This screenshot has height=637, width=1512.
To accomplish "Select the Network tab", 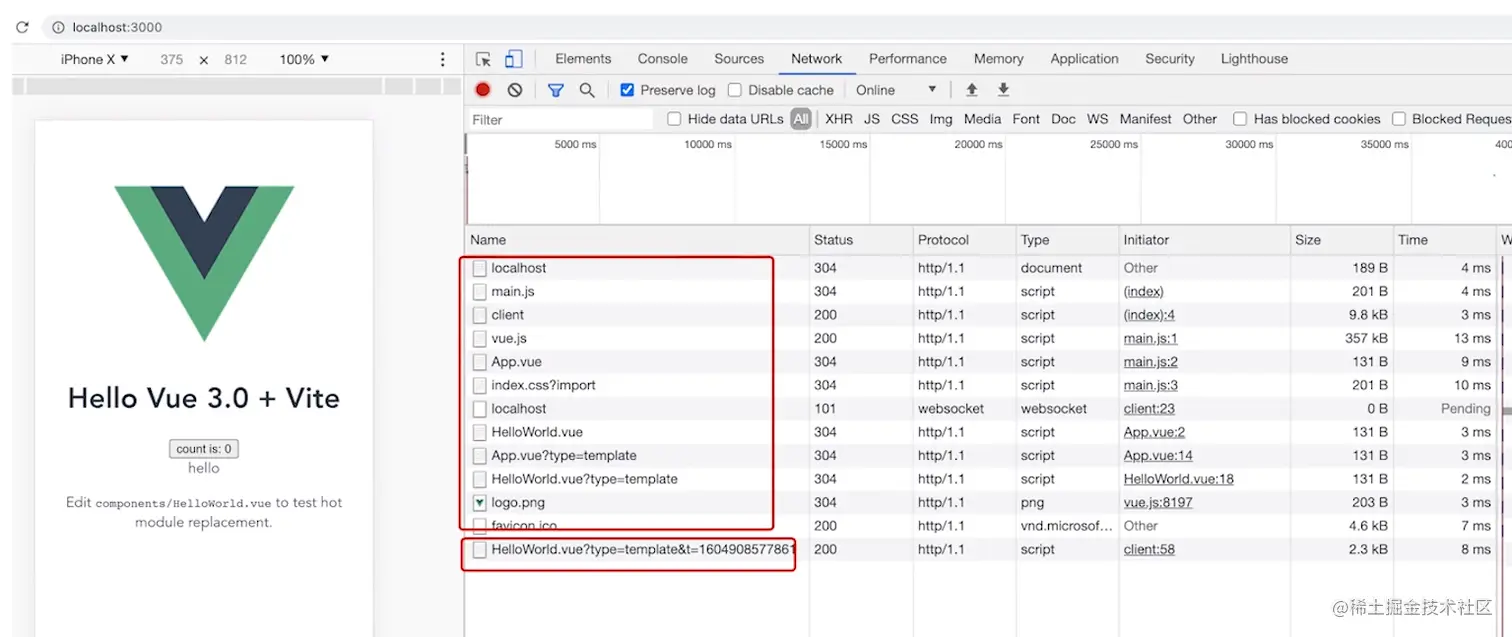I will pos(817,59).
